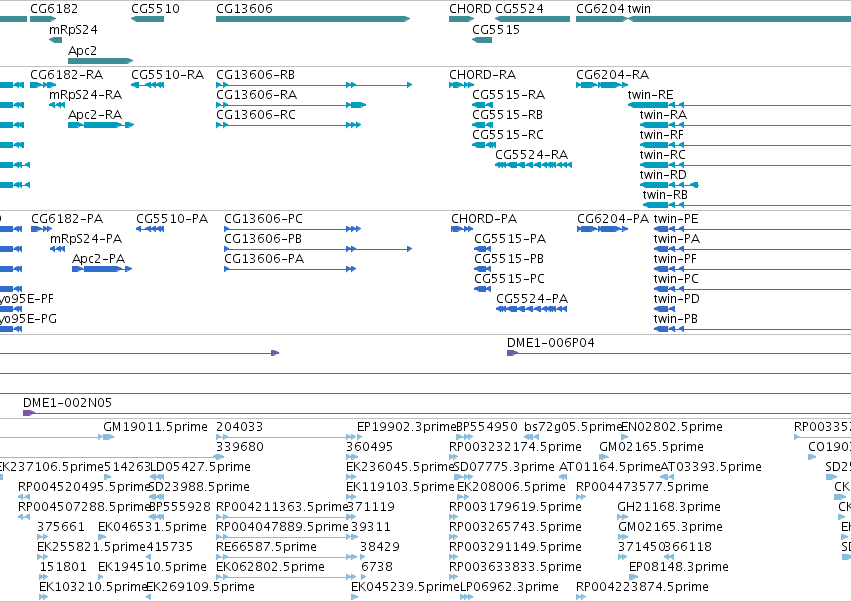Screen dimensions: 851x602
Task: Select the CG5524 gene label
Action: click(519, 9)
